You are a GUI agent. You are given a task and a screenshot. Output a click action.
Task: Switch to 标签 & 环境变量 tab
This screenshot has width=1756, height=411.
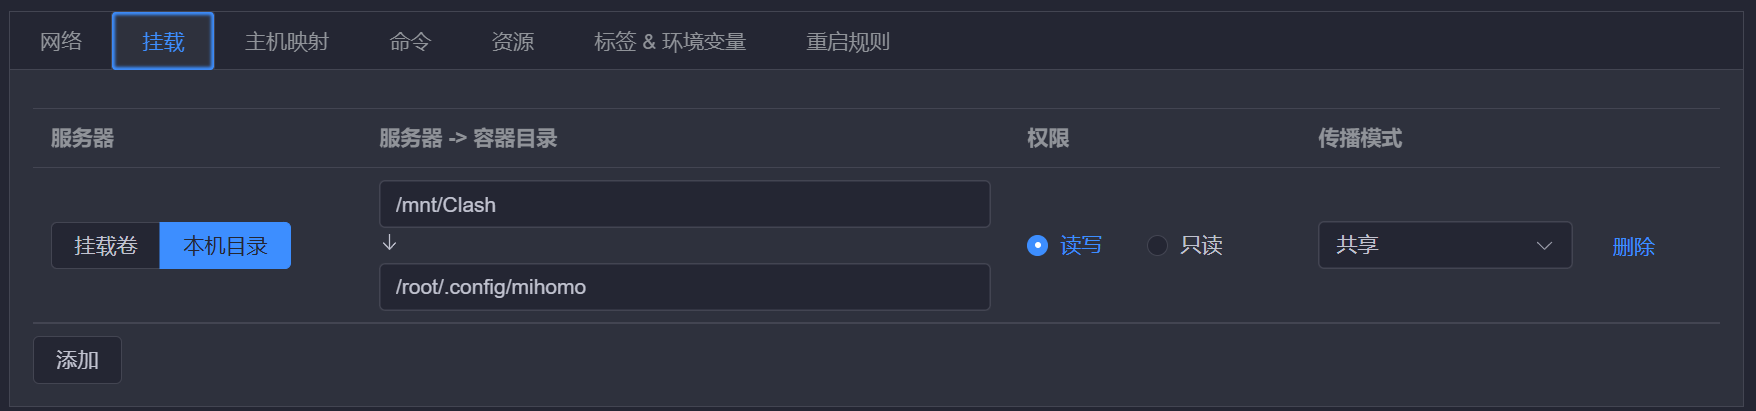coord(669,41)
